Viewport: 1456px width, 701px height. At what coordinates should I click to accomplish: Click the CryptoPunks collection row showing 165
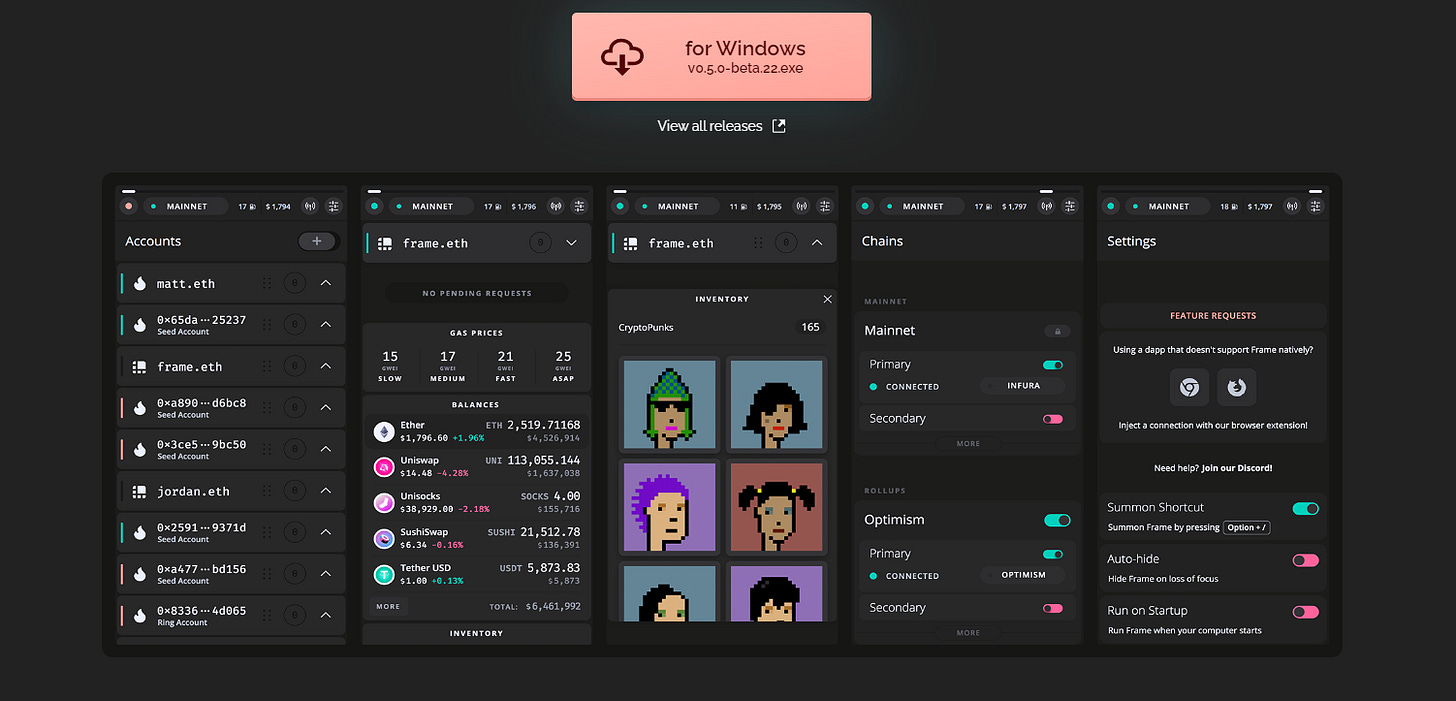click(x=722, y=327)
